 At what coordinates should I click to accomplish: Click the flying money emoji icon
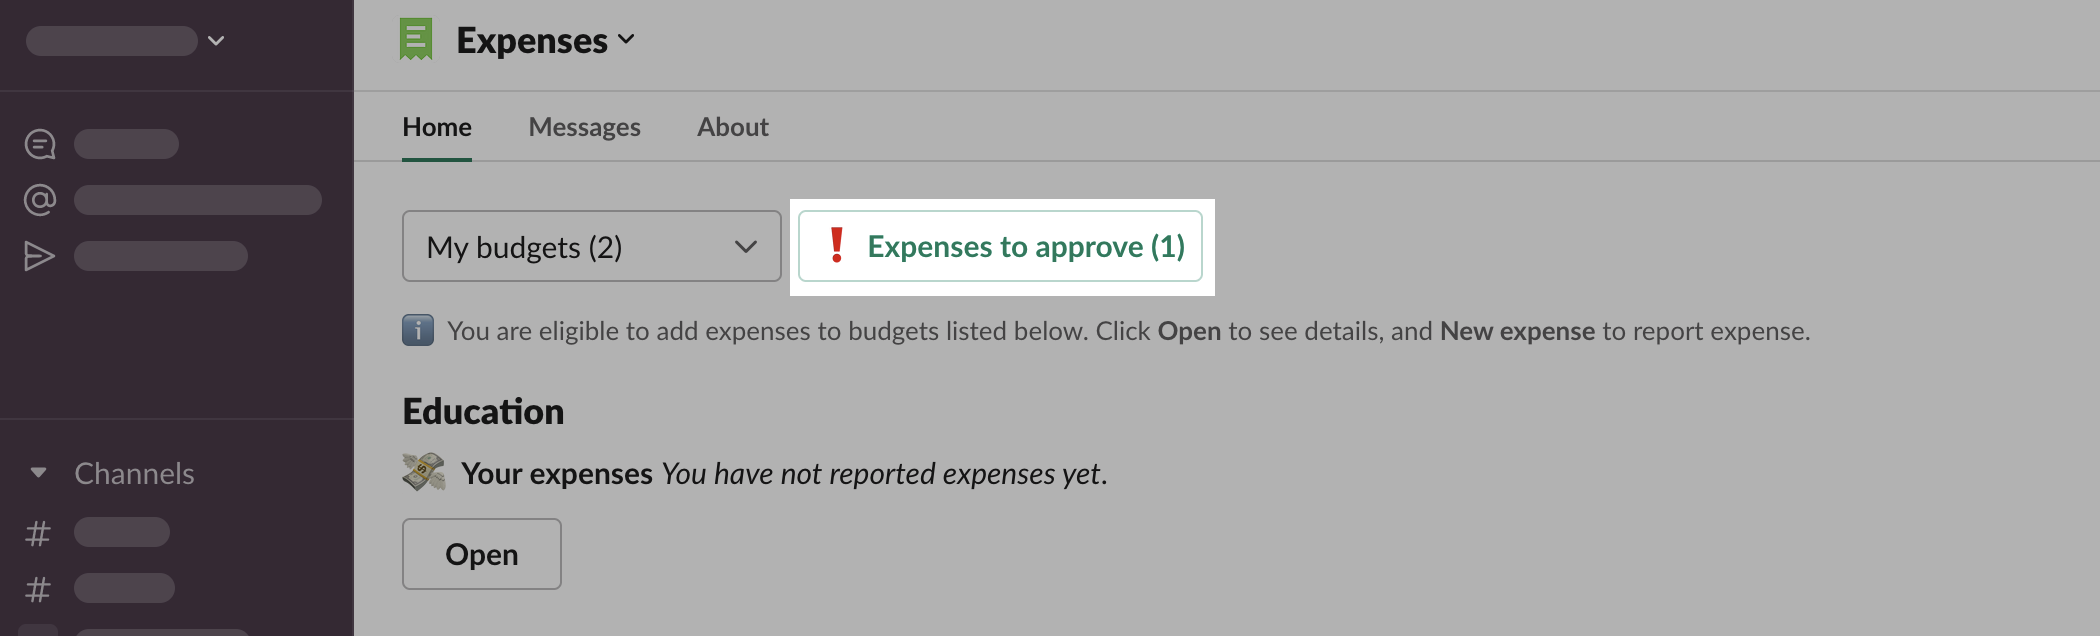(424, 472)
